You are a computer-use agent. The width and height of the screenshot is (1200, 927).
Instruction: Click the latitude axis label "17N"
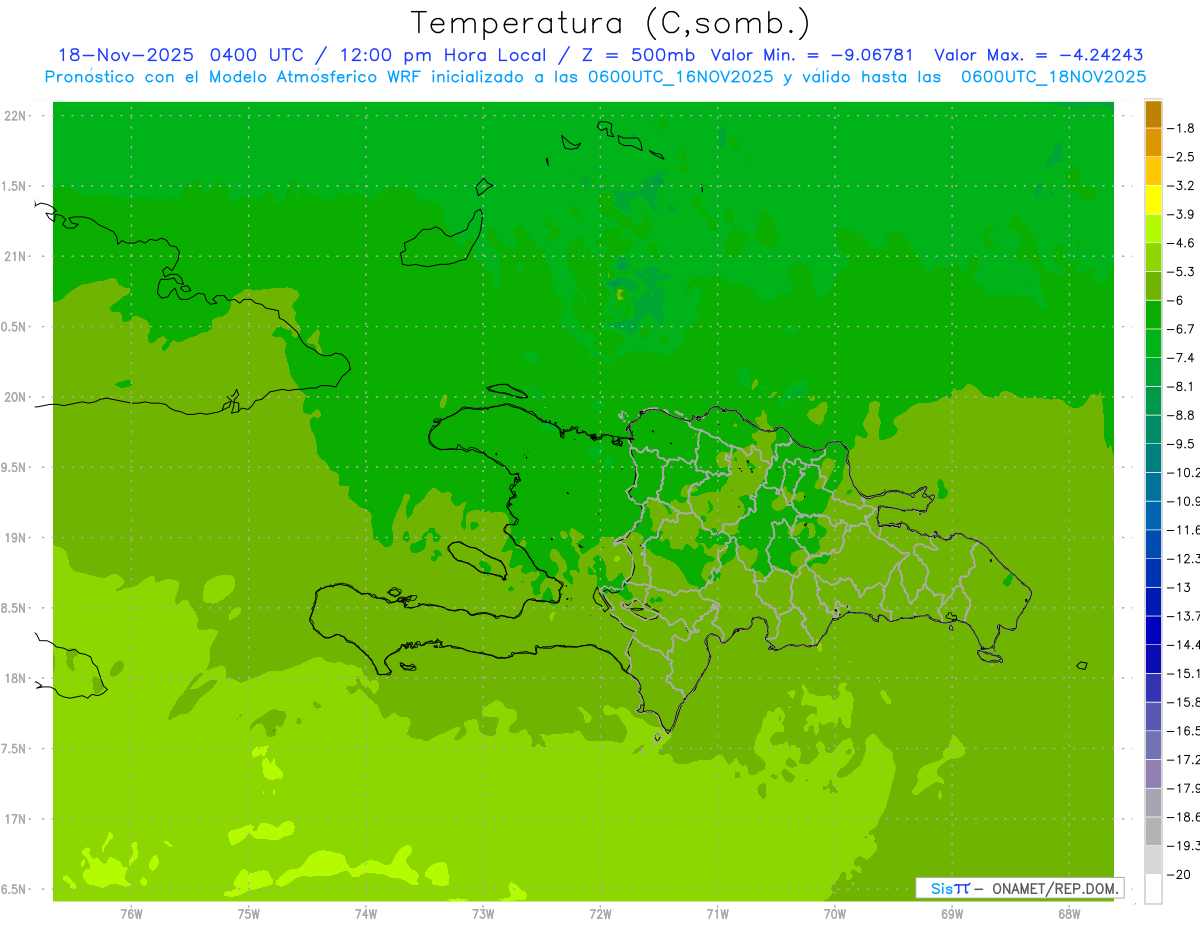click(x=14, y=819)
